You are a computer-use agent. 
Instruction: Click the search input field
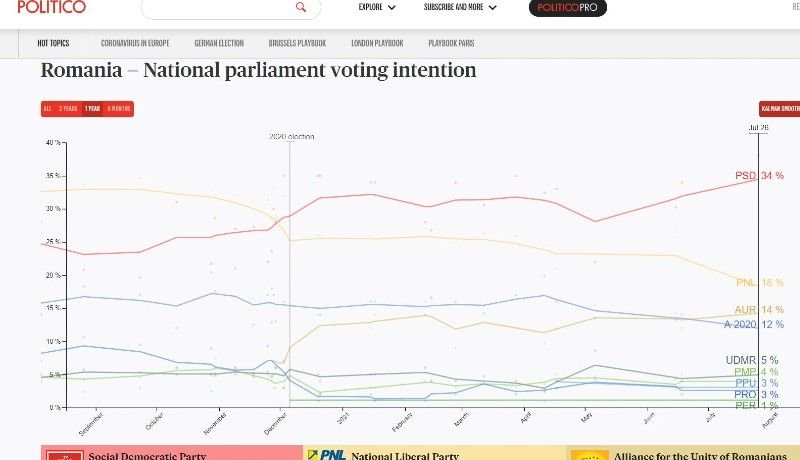pyautogui.click(x=220, y=8)
